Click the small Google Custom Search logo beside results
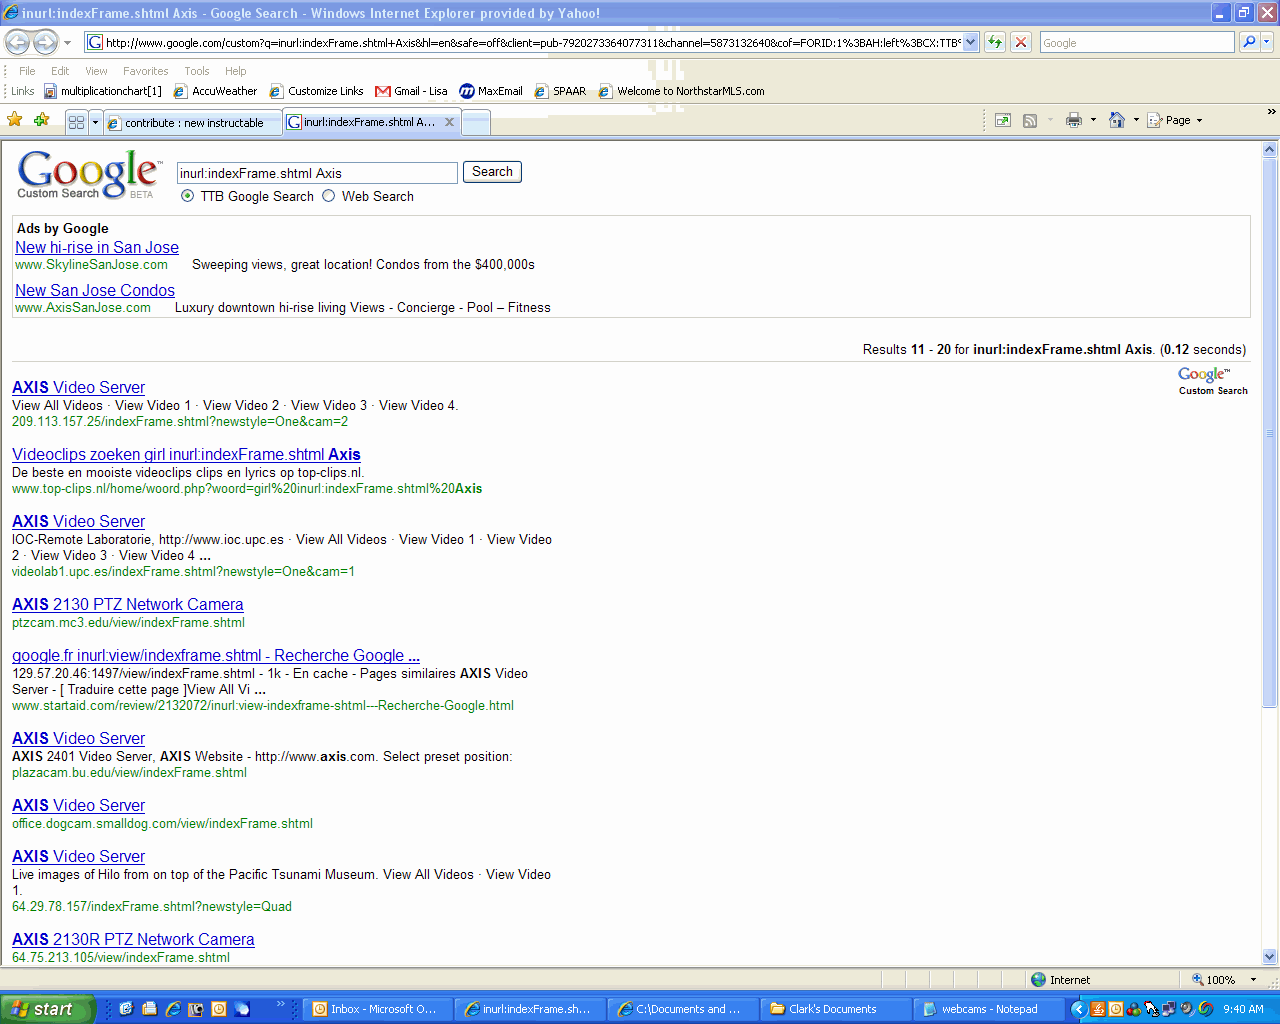 coord(1213,380)
